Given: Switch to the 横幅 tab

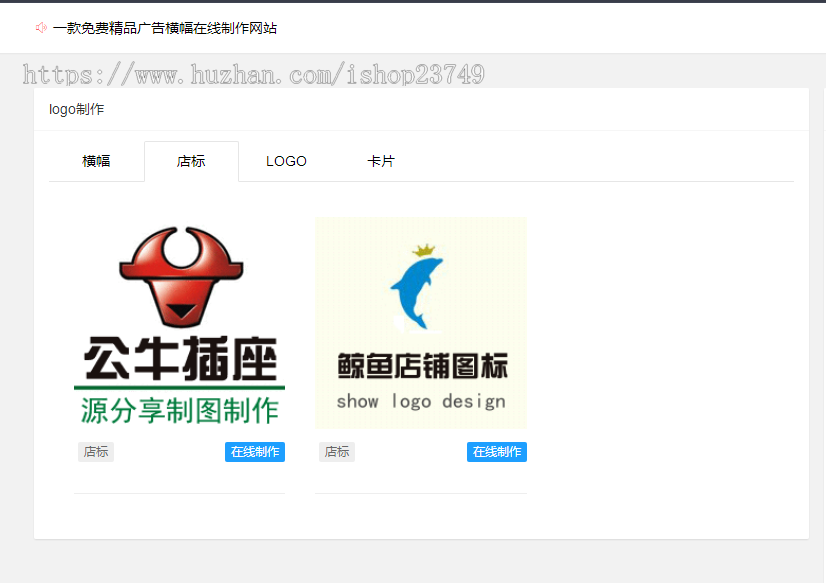Looking at the screenshot, I should coord(96,161).
